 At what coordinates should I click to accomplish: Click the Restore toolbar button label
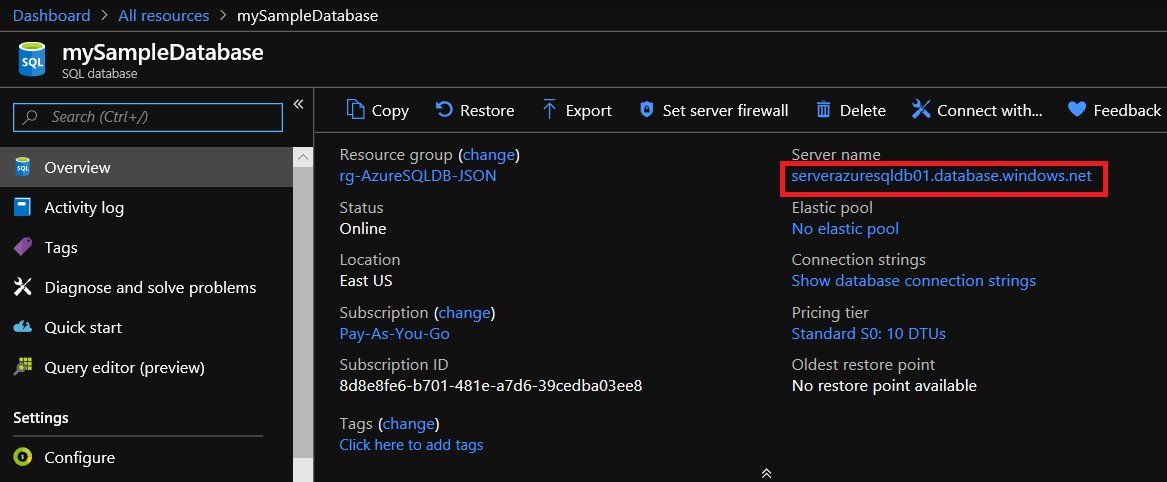tap(487, 110)
